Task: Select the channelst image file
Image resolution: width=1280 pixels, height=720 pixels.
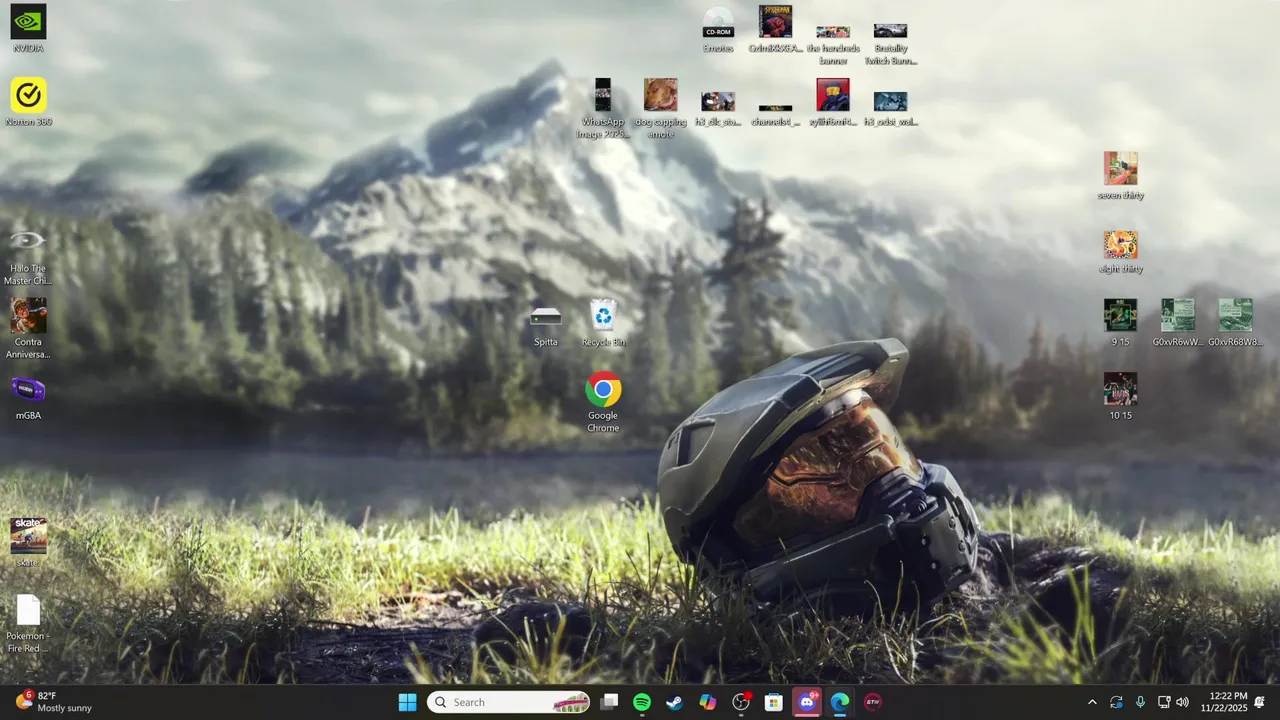Action: (775, 113)
